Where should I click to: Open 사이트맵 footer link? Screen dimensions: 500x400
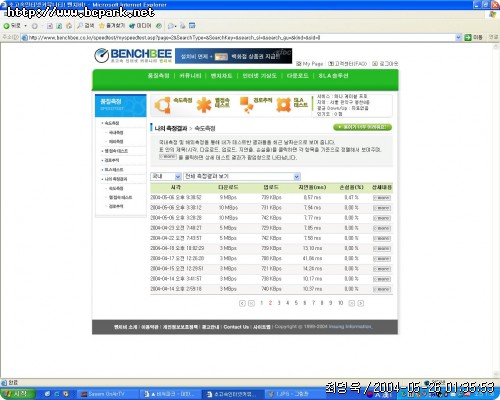(262, 327)
